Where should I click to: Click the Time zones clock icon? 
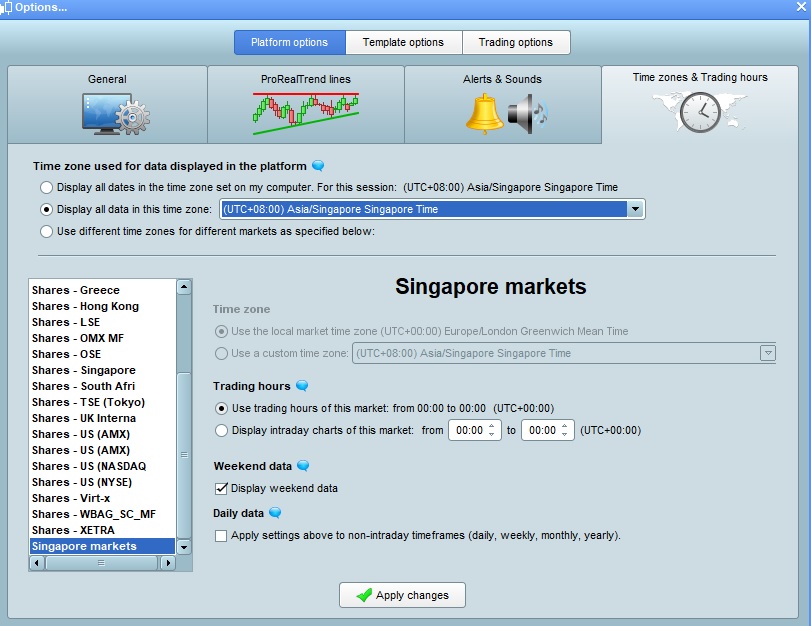(x=700, y=112)
